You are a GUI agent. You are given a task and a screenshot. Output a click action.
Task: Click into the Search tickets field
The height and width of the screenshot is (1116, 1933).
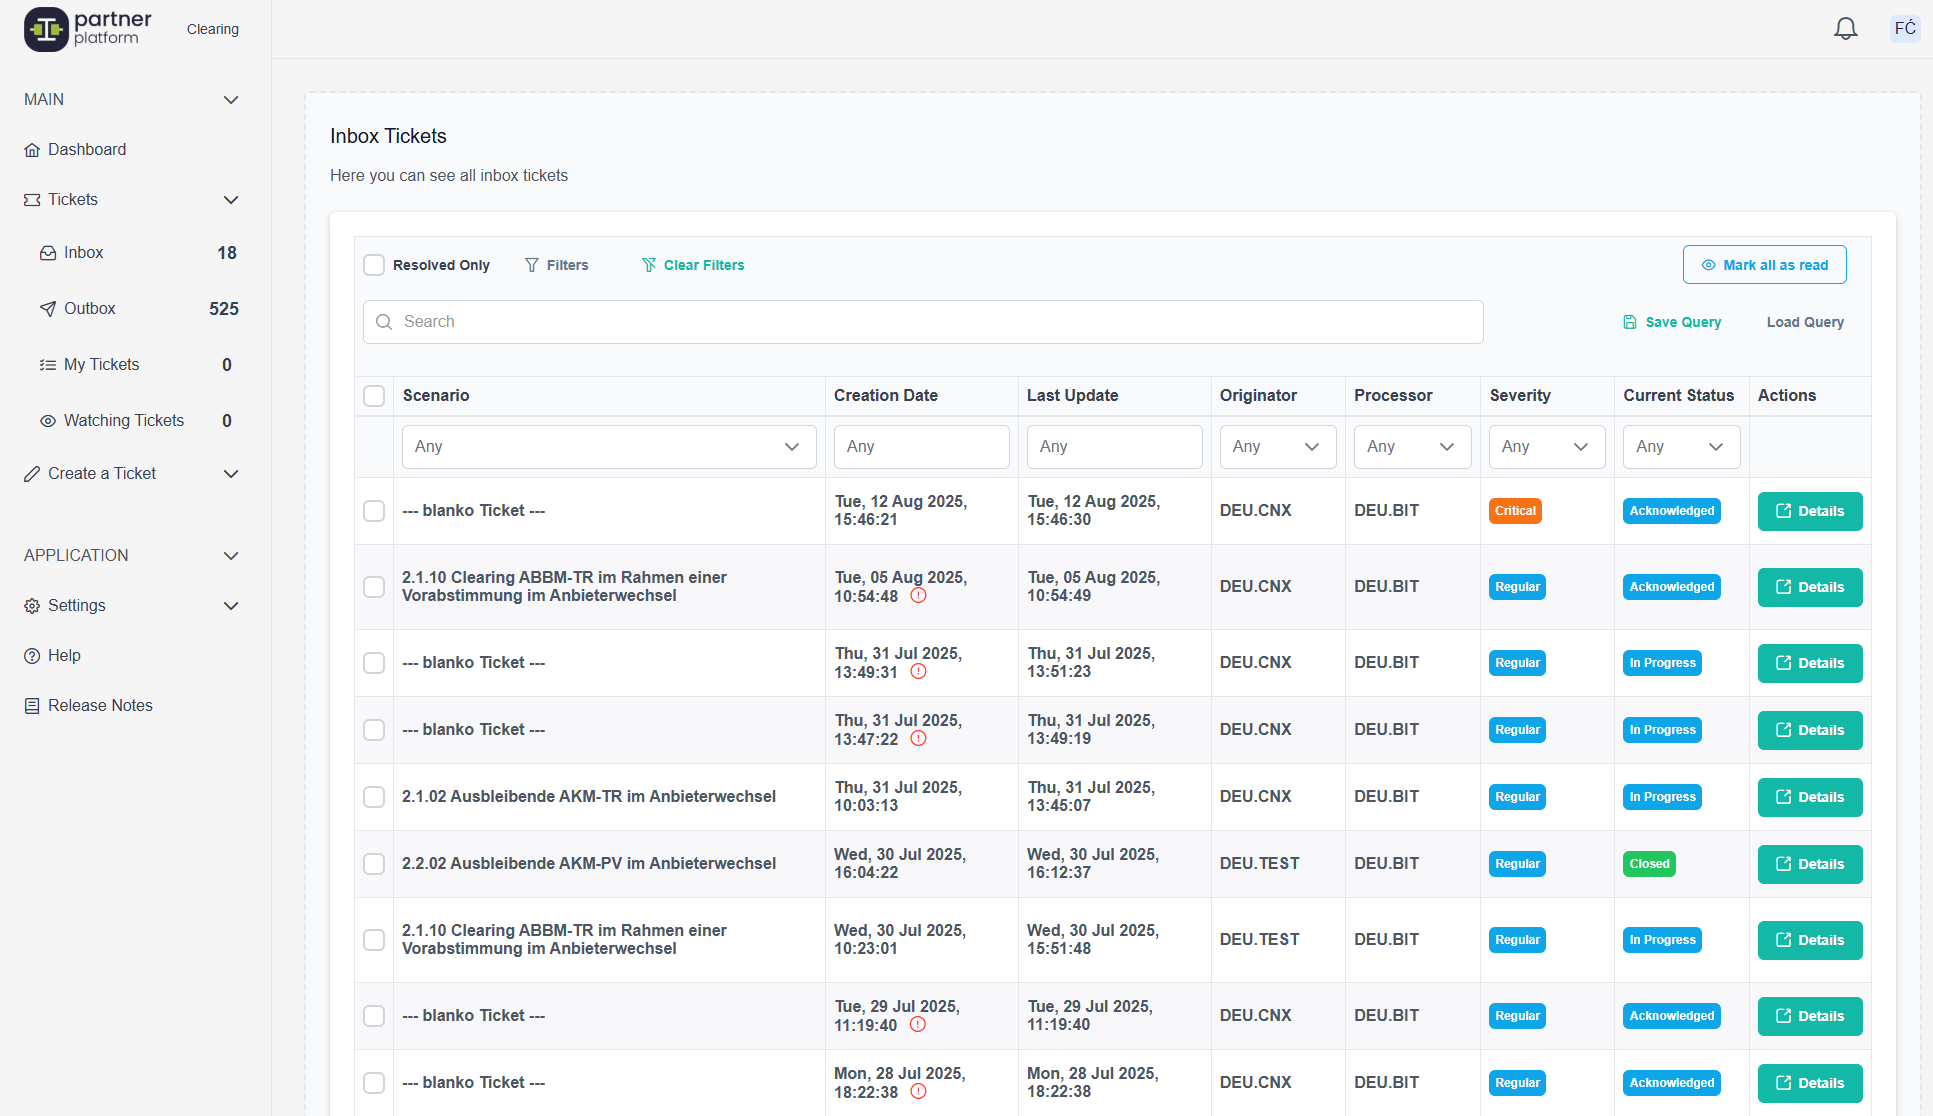tap(923, 322)
